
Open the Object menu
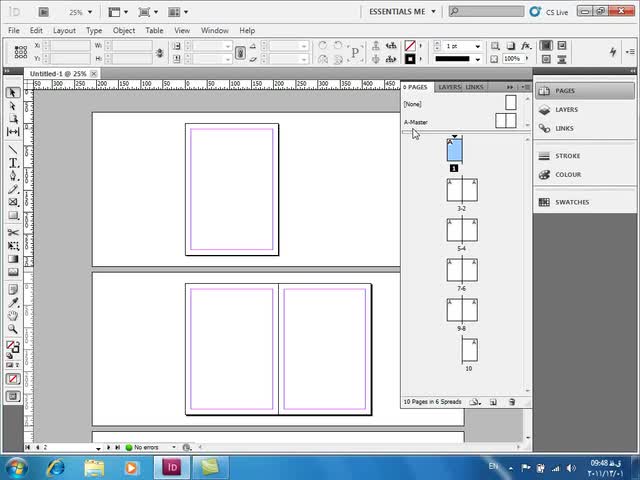coord(124,31)
